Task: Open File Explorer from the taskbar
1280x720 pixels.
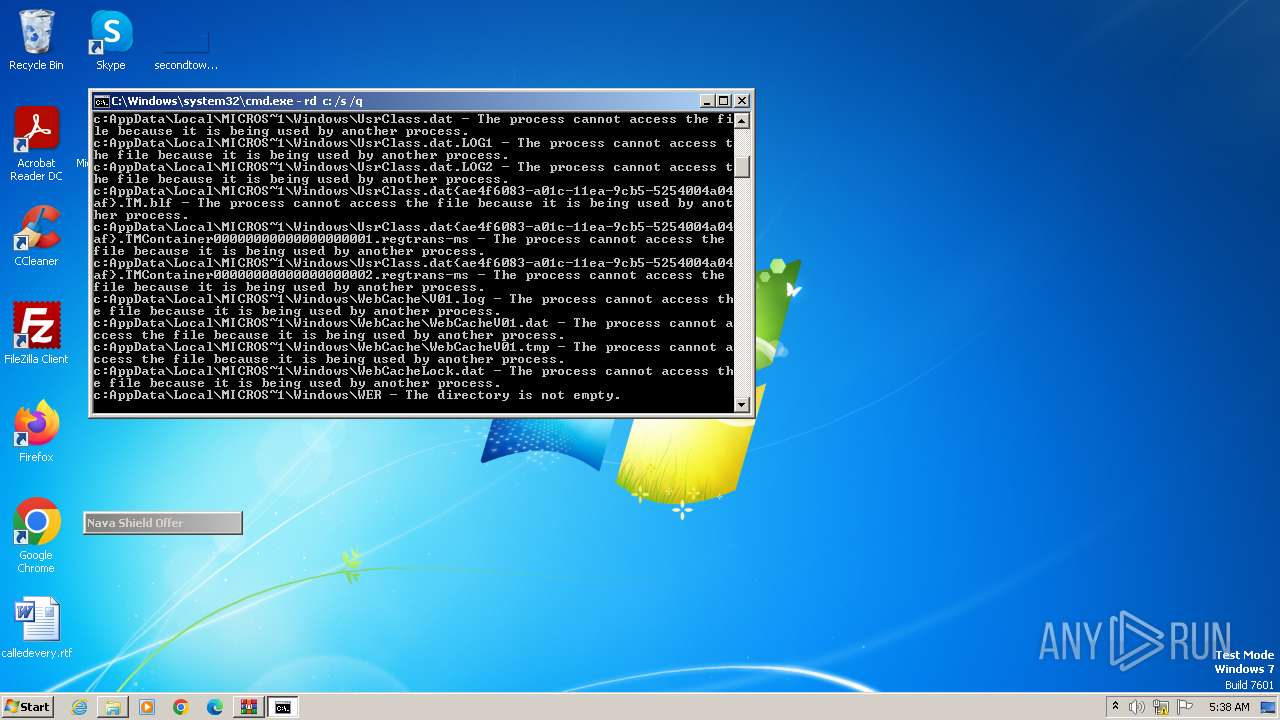Action: click(113, 707)
